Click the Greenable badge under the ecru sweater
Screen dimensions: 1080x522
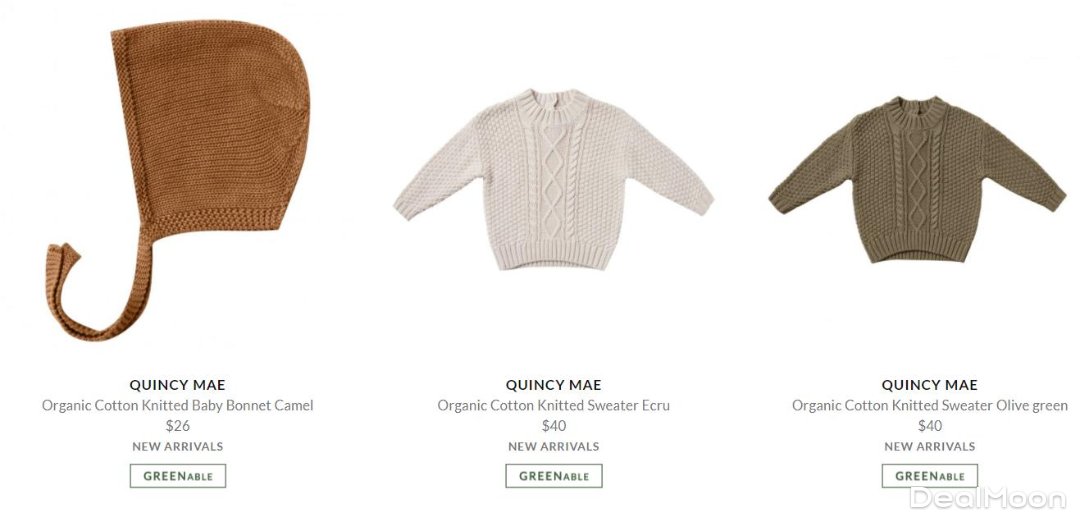click(x=554, y=476)
